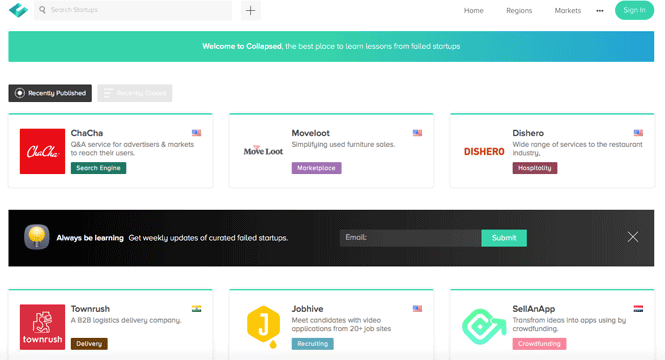Viewport: 665px width, 360px height.
Task: Open the SellAnApp logo thumbnail
Action: (x=484, y=327)
